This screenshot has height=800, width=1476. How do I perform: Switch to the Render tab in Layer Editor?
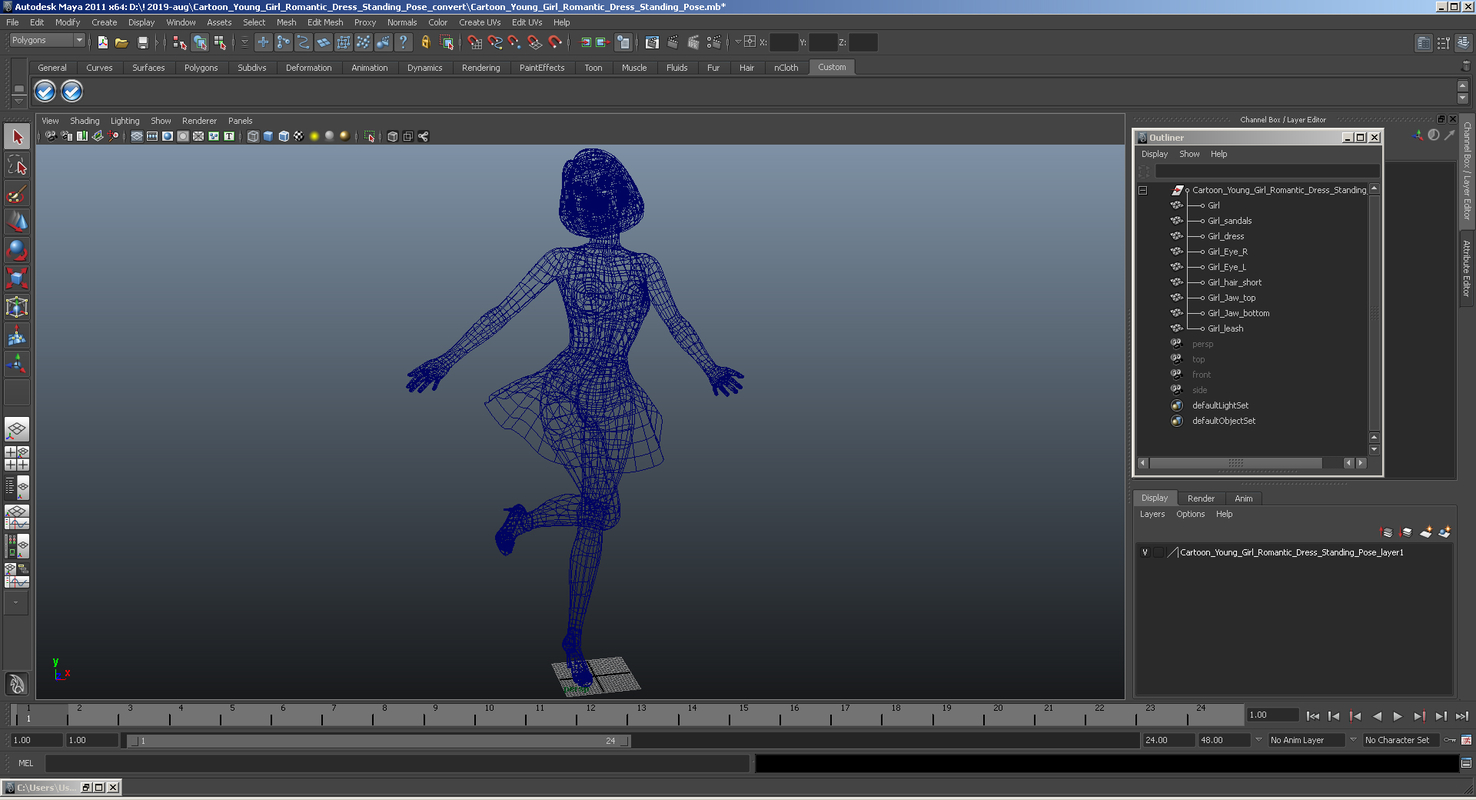pyautogui.click(x=1200, y=498)
